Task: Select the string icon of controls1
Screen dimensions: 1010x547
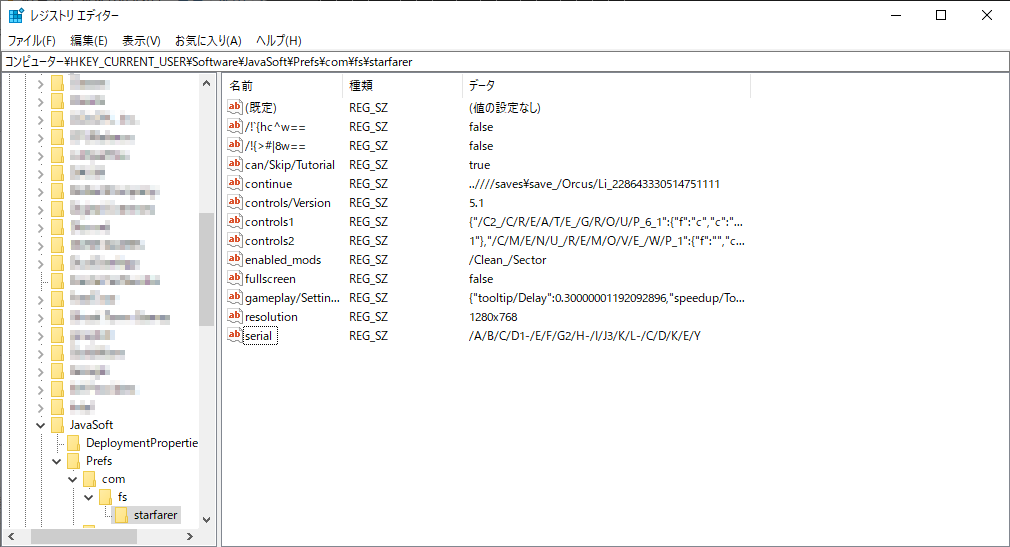Action: [x=234, y=221]
